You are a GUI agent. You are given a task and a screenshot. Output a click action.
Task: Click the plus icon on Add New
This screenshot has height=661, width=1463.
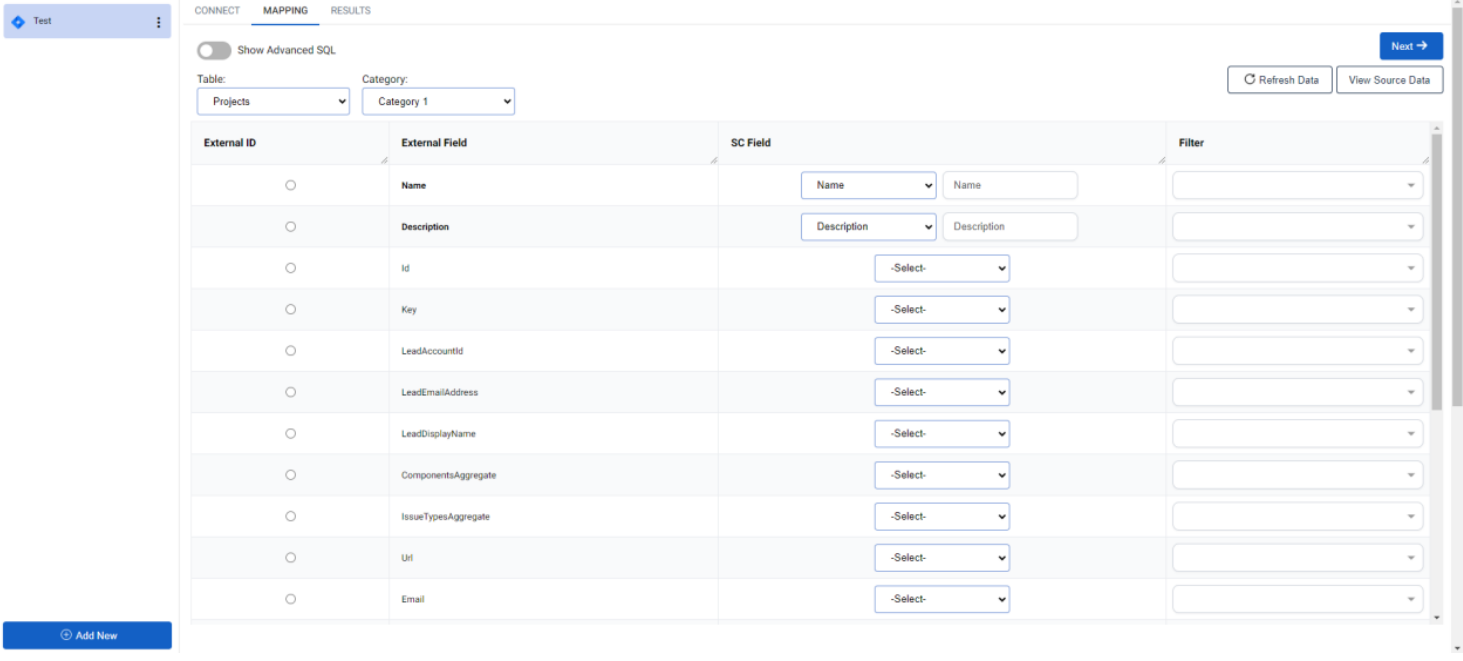point(64,635)
